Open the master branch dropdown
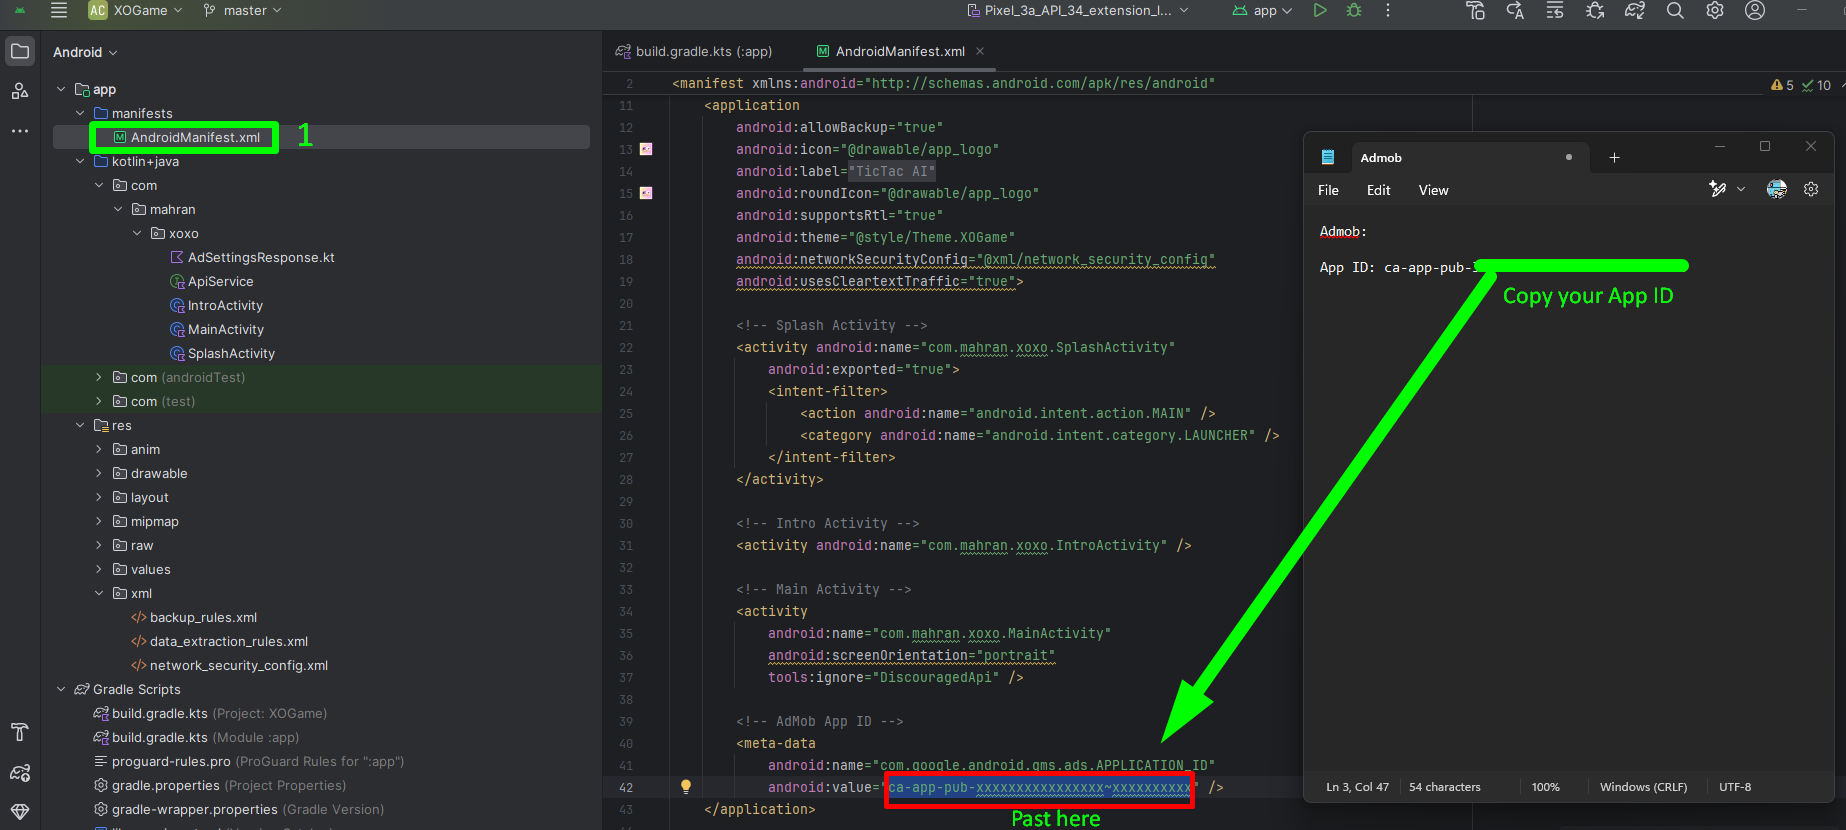 click(243, 11)
